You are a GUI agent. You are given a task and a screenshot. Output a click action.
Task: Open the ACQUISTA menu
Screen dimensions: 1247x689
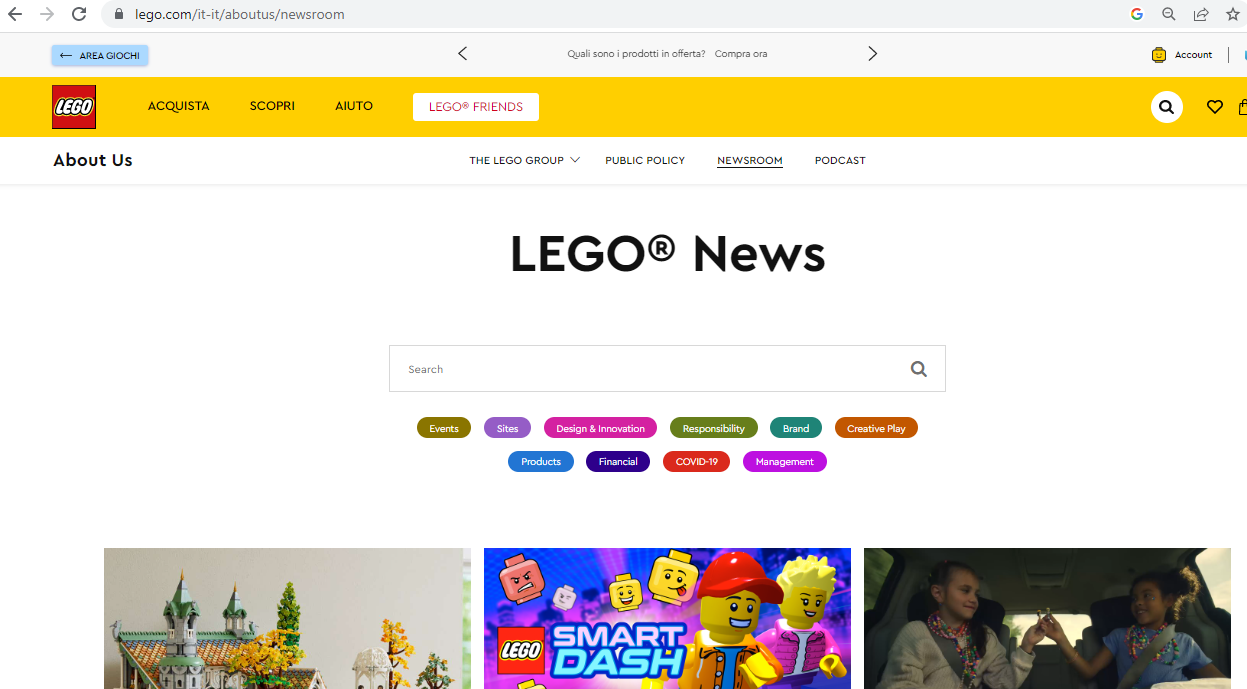coord(179,106)
